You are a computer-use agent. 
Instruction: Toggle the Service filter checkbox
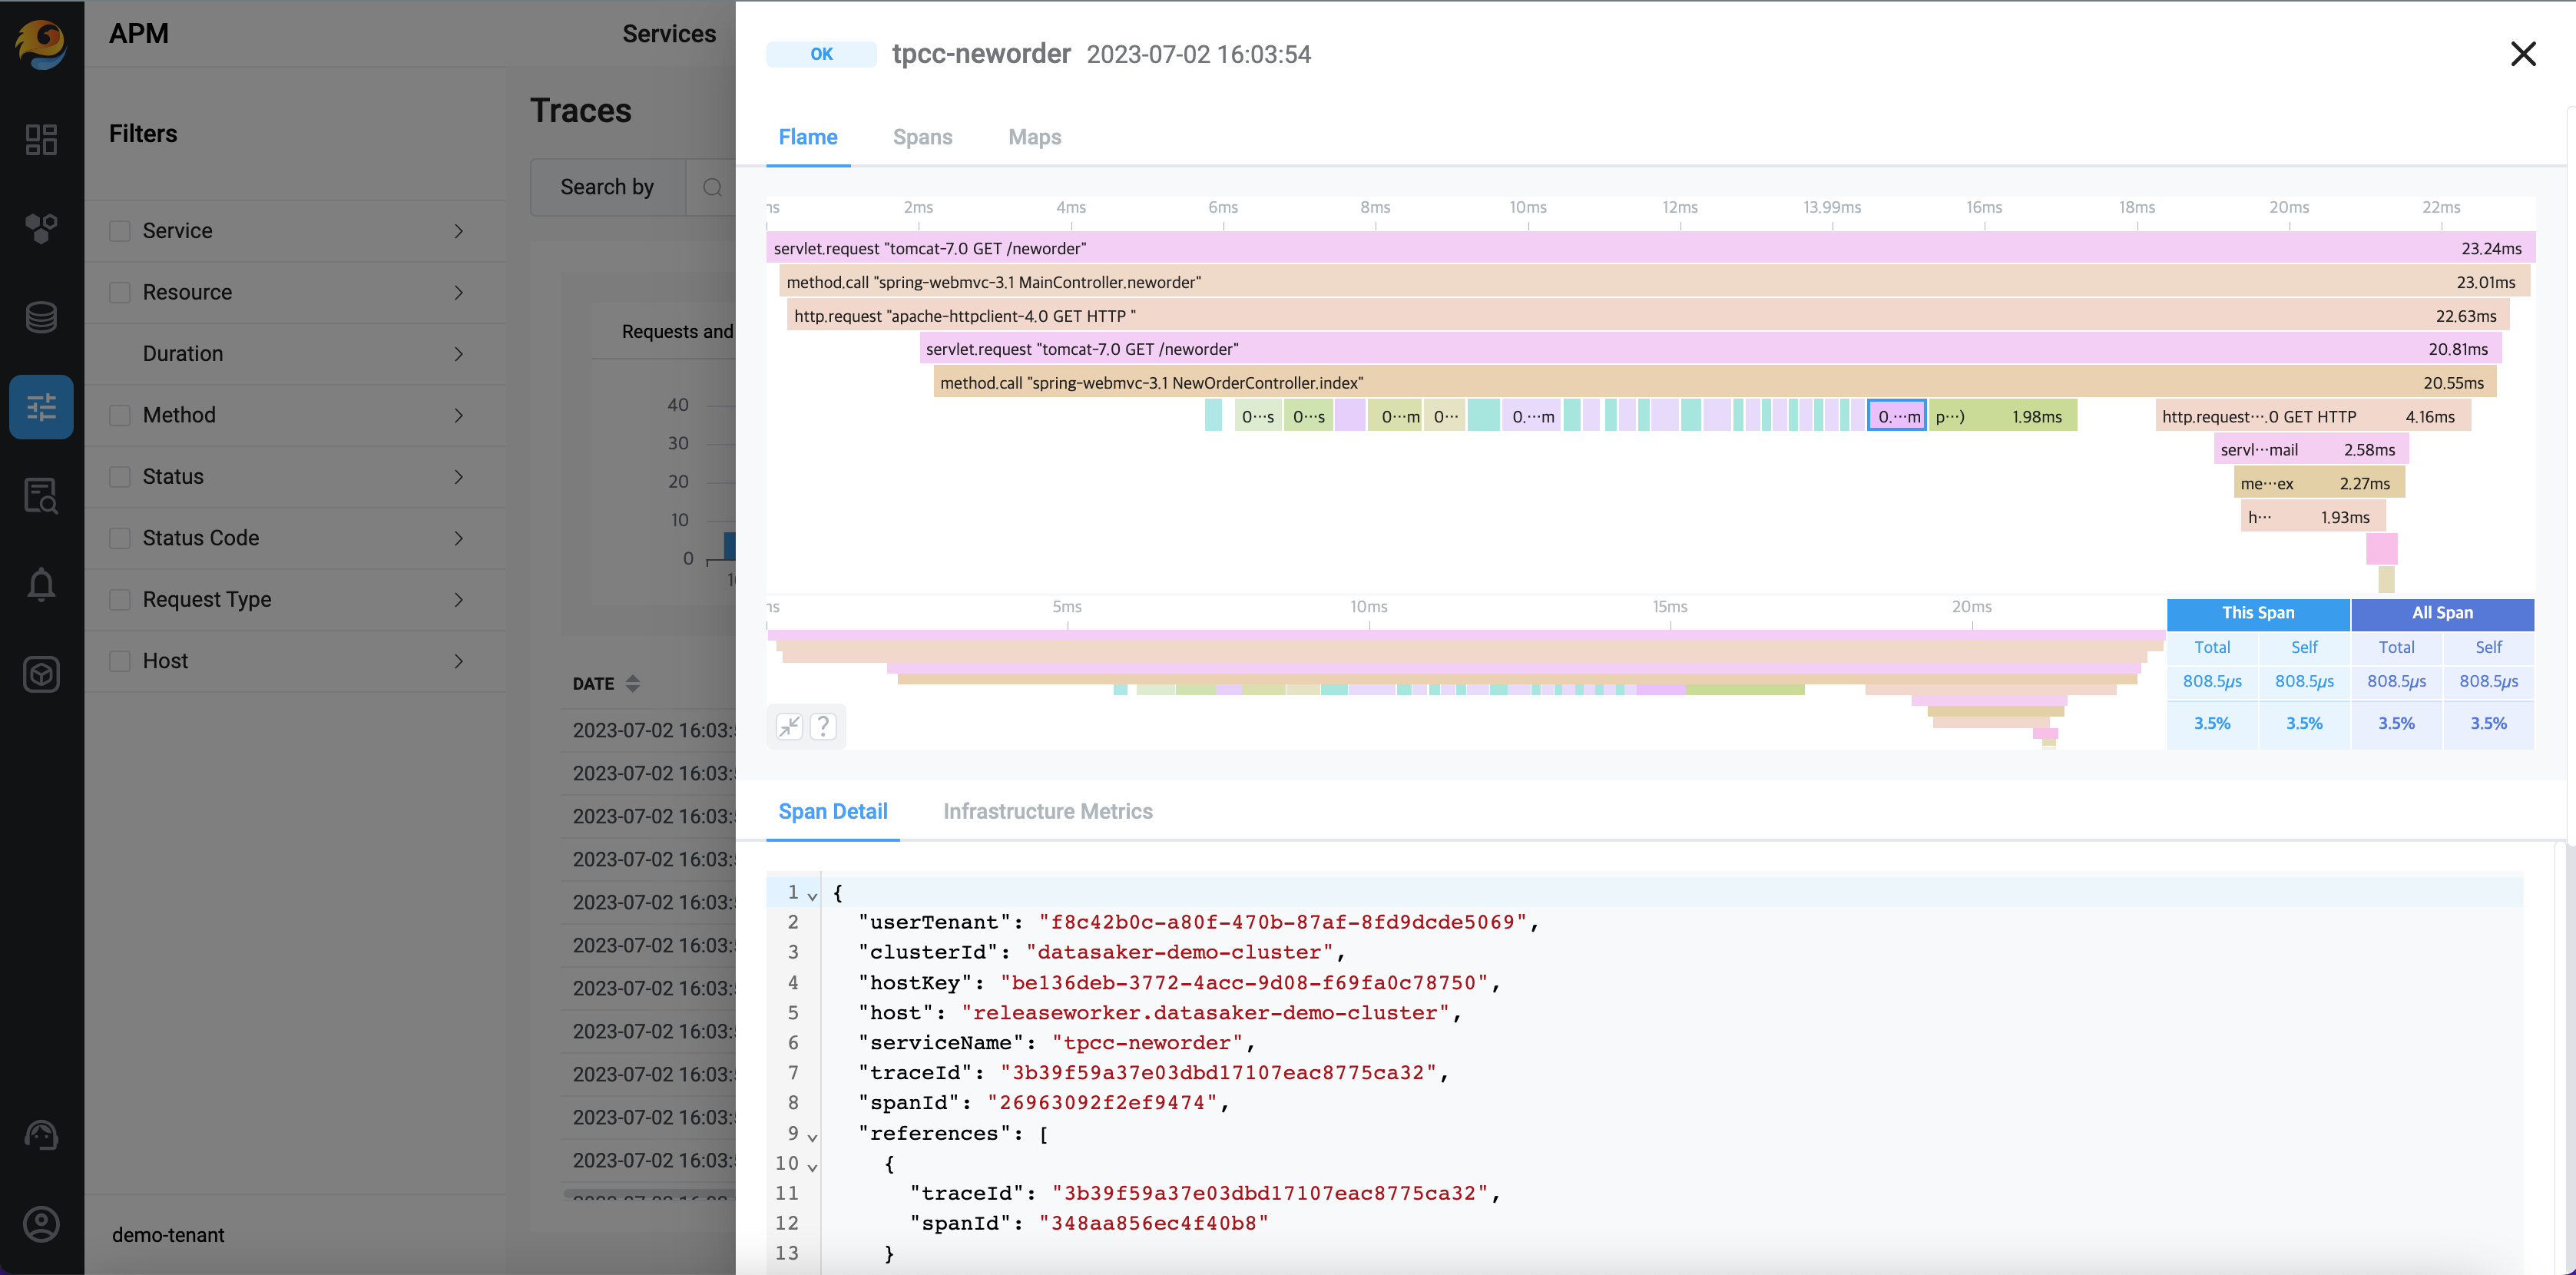coord(120,231)
